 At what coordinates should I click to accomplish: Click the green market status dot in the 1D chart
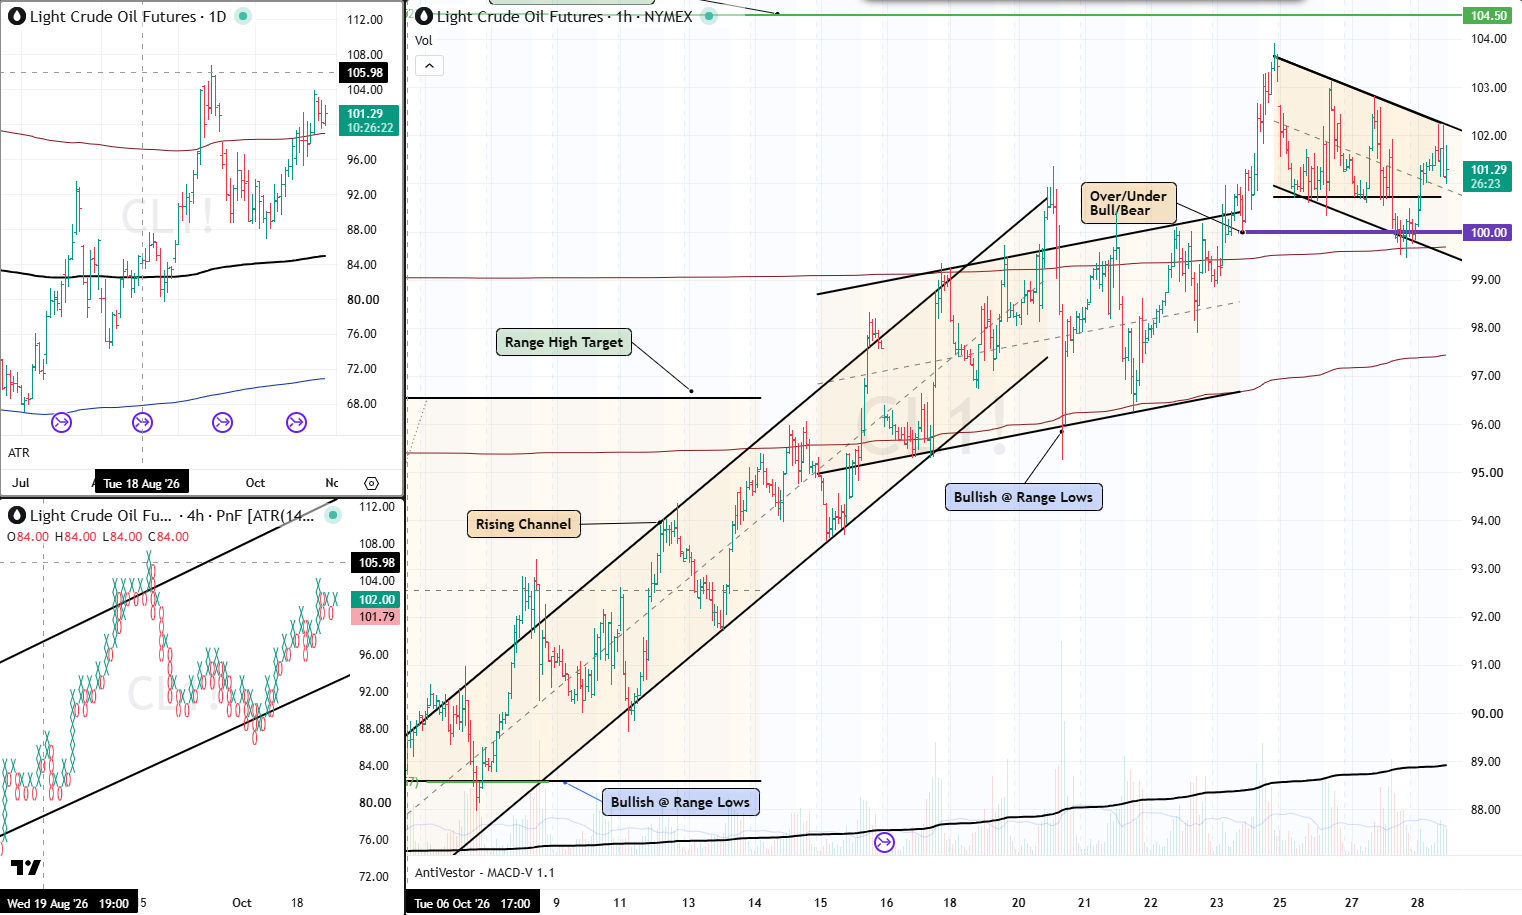click(243, 16)
